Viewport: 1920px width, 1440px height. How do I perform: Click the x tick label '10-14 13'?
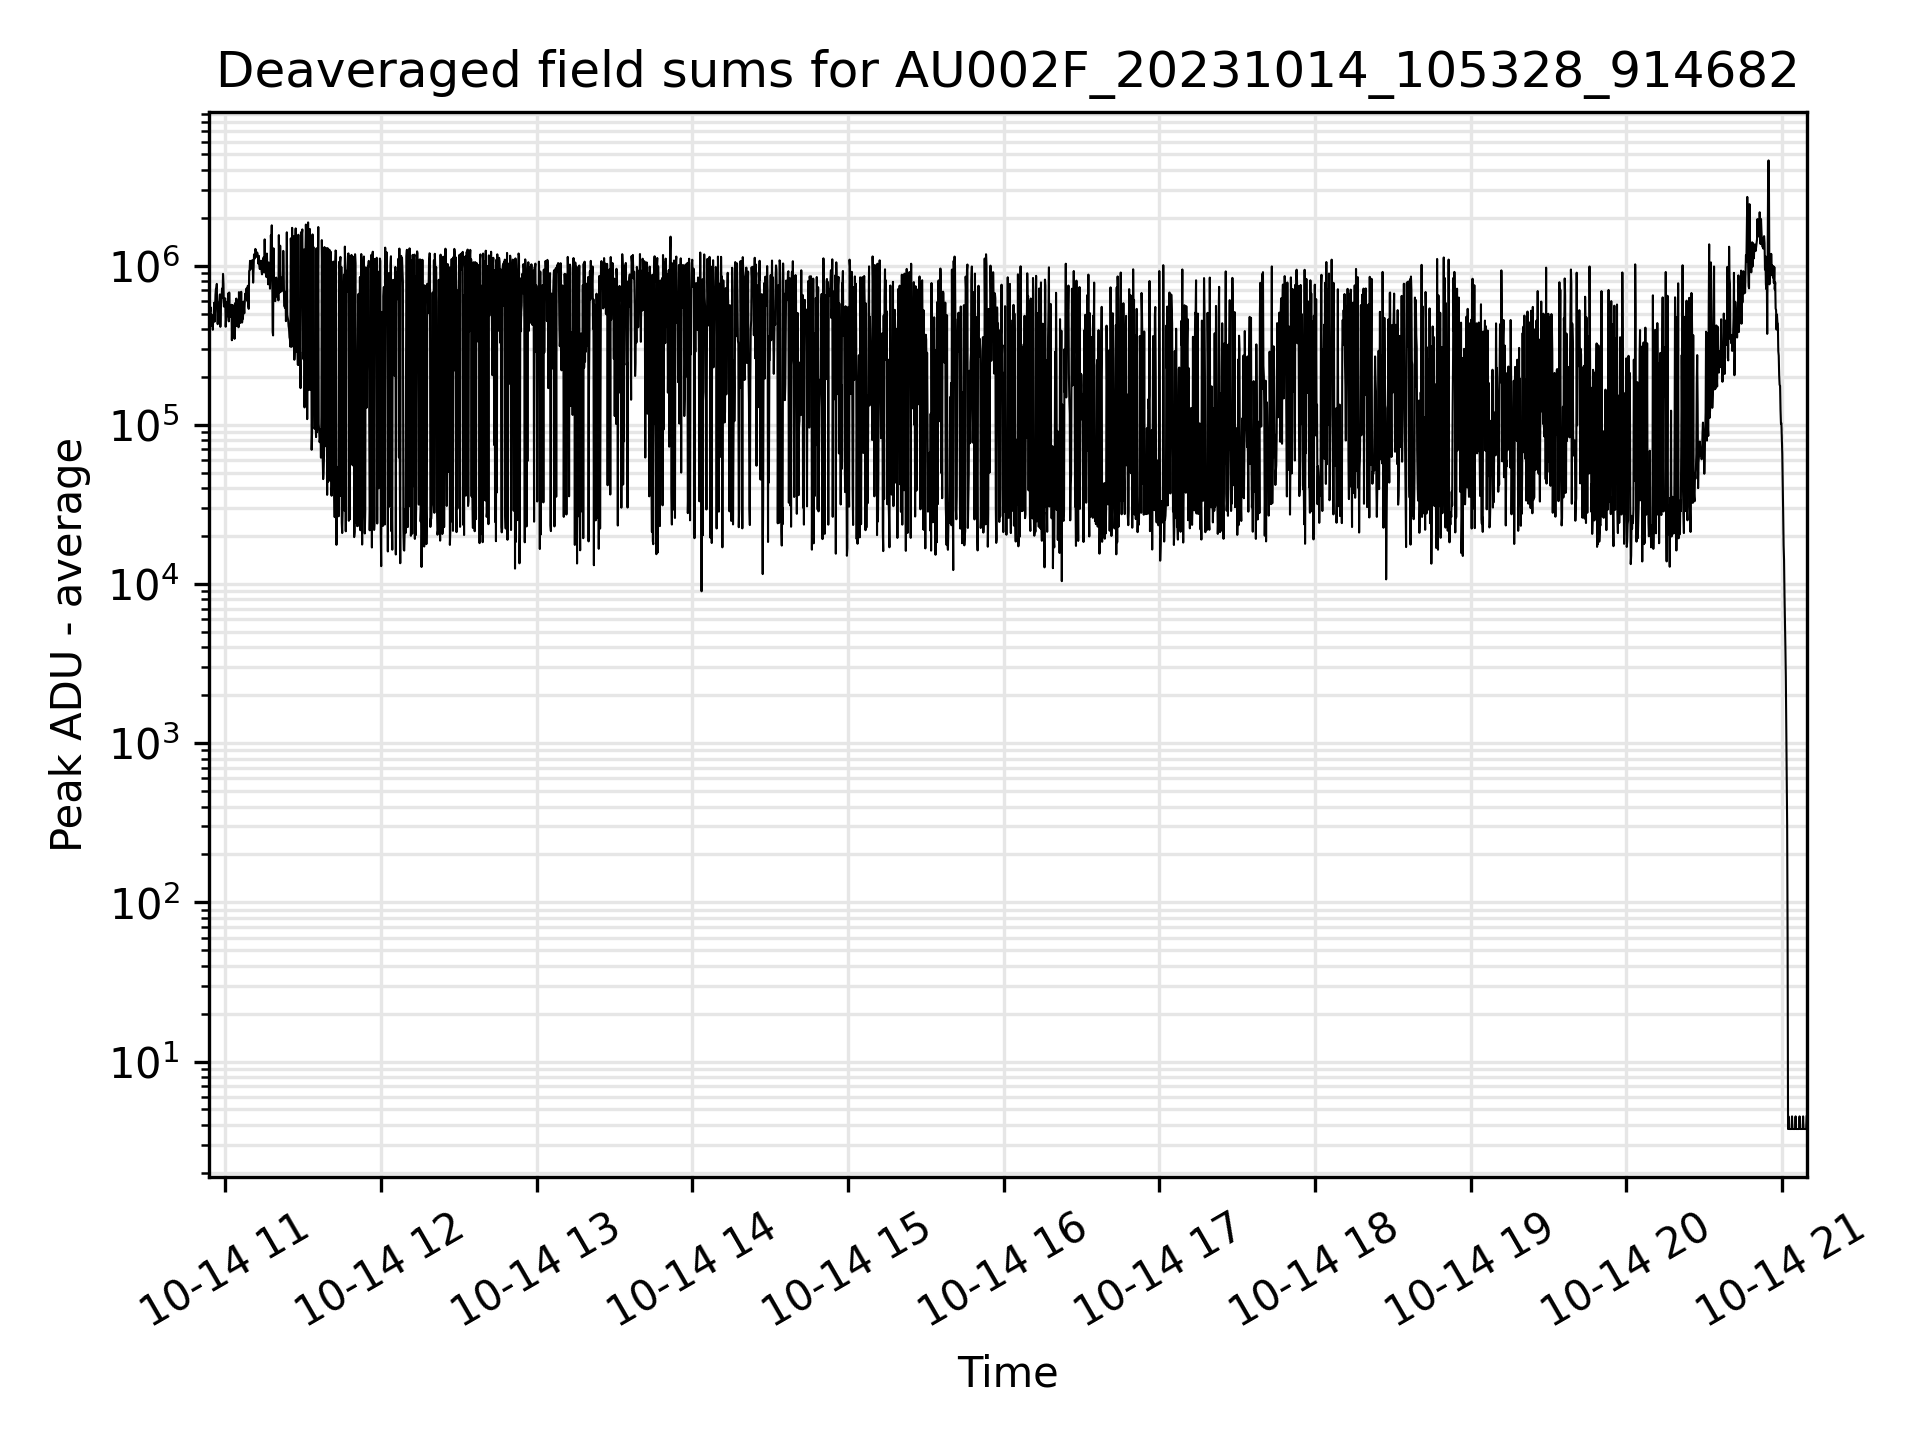click(537, 1270)
